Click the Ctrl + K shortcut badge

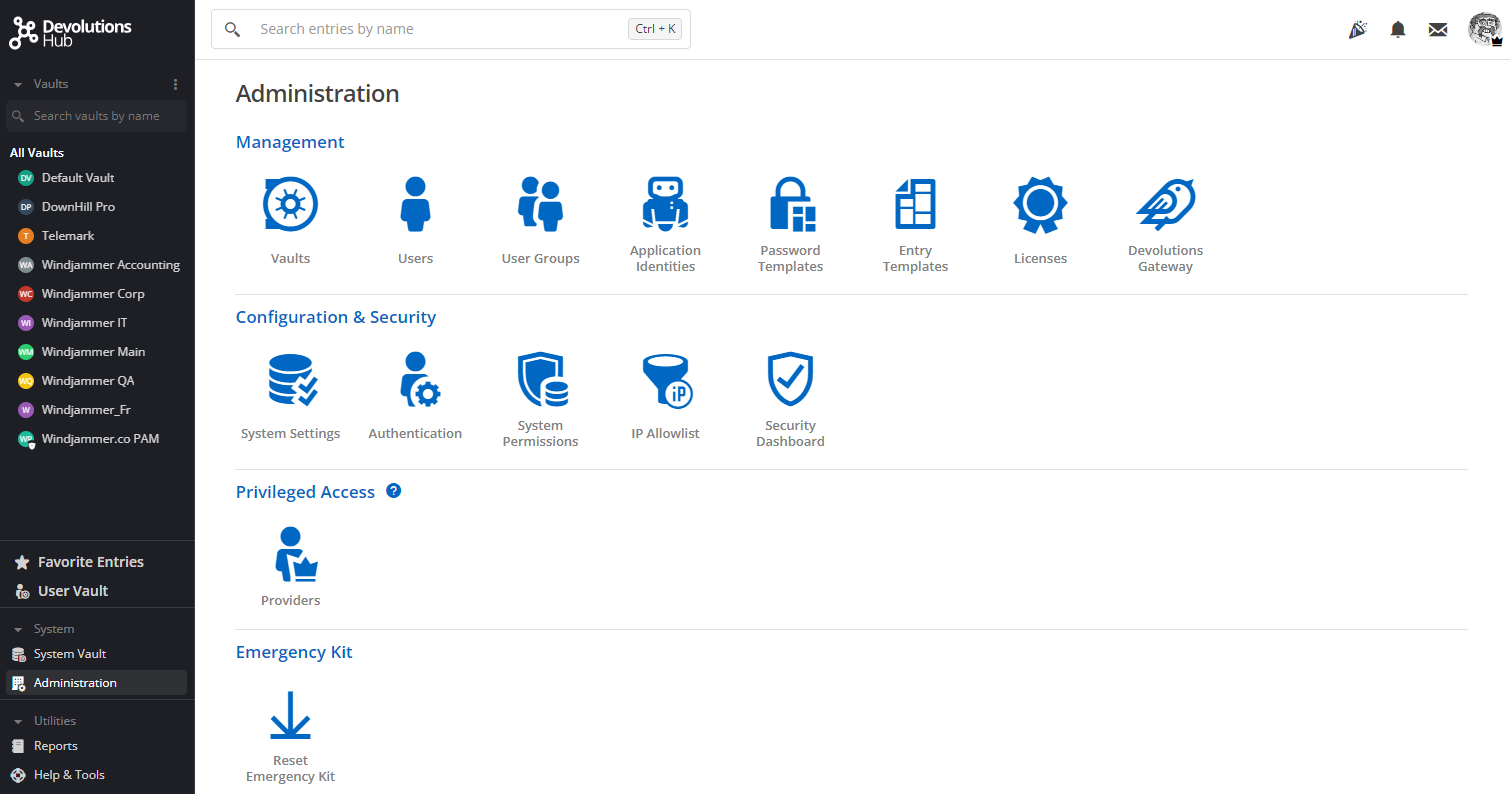pos(655,30)
